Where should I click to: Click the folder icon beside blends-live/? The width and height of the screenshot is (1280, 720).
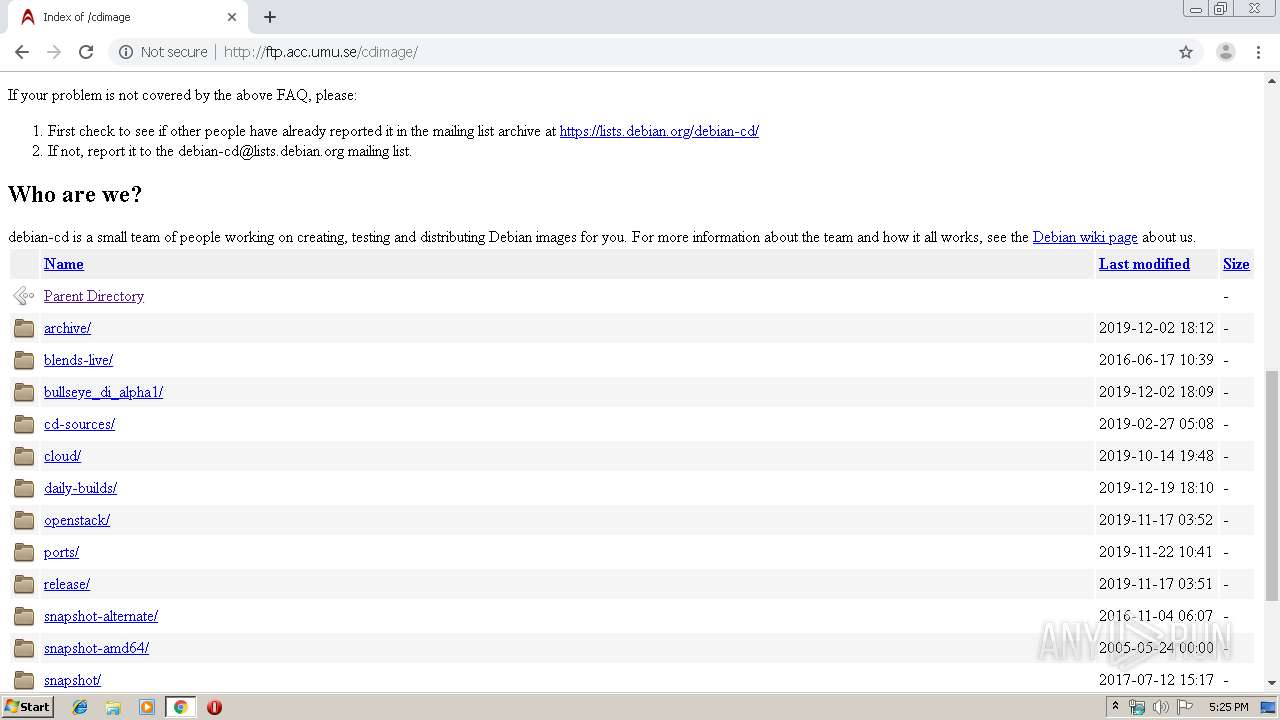(x=24, y=360)
